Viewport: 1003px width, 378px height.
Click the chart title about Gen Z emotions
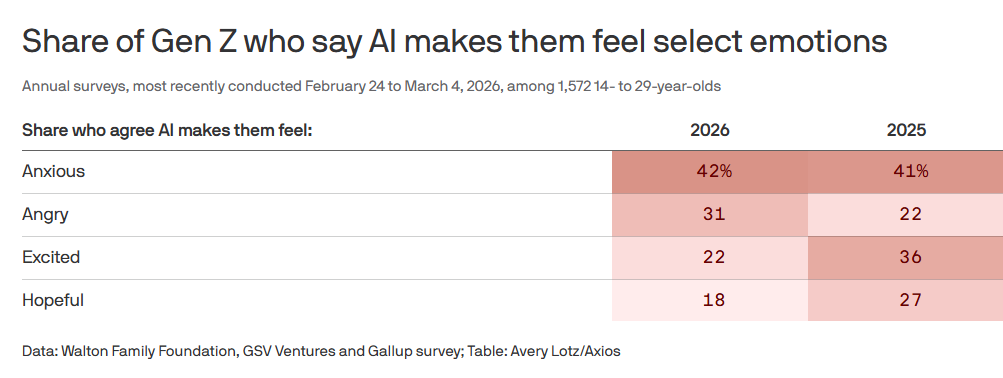click(x=454, y=42)
